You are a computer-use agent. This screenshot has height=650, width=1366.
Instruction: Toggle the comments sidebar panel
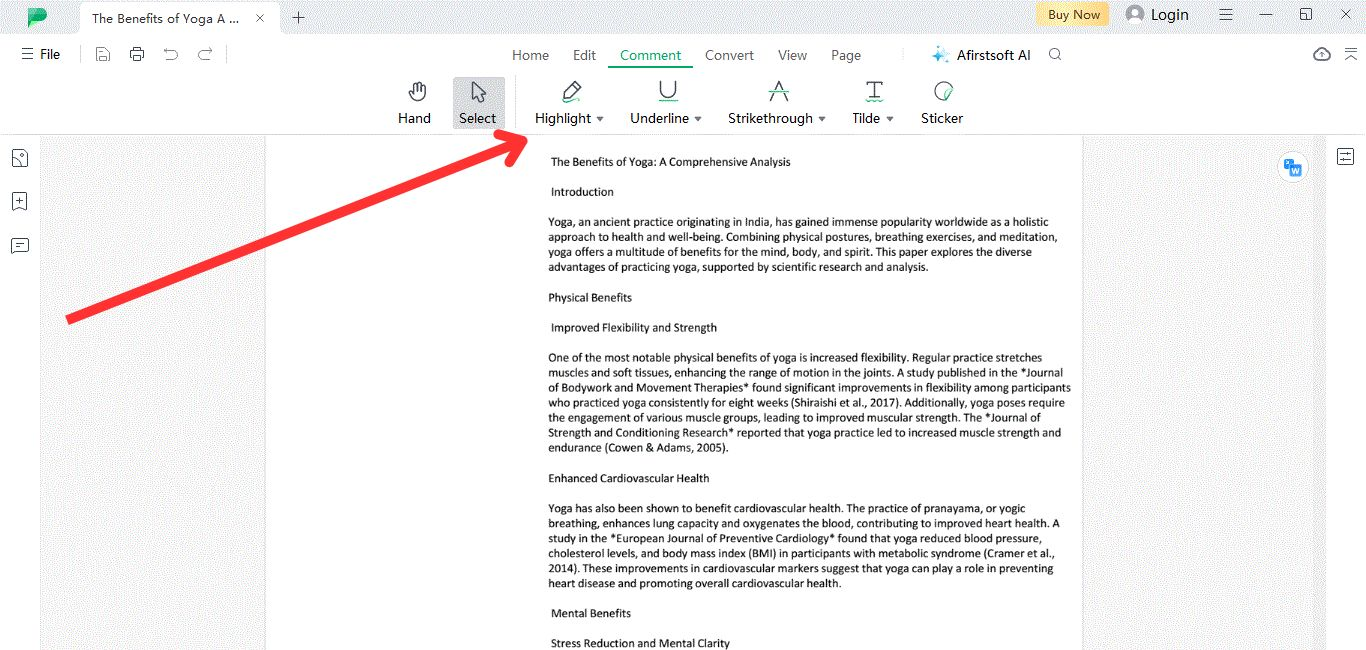coord(19,246)
